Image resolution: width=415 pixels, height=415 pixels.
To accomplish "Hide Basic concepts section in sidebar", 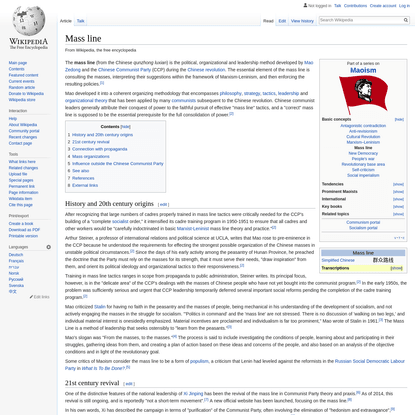I will tap(399, 119).
